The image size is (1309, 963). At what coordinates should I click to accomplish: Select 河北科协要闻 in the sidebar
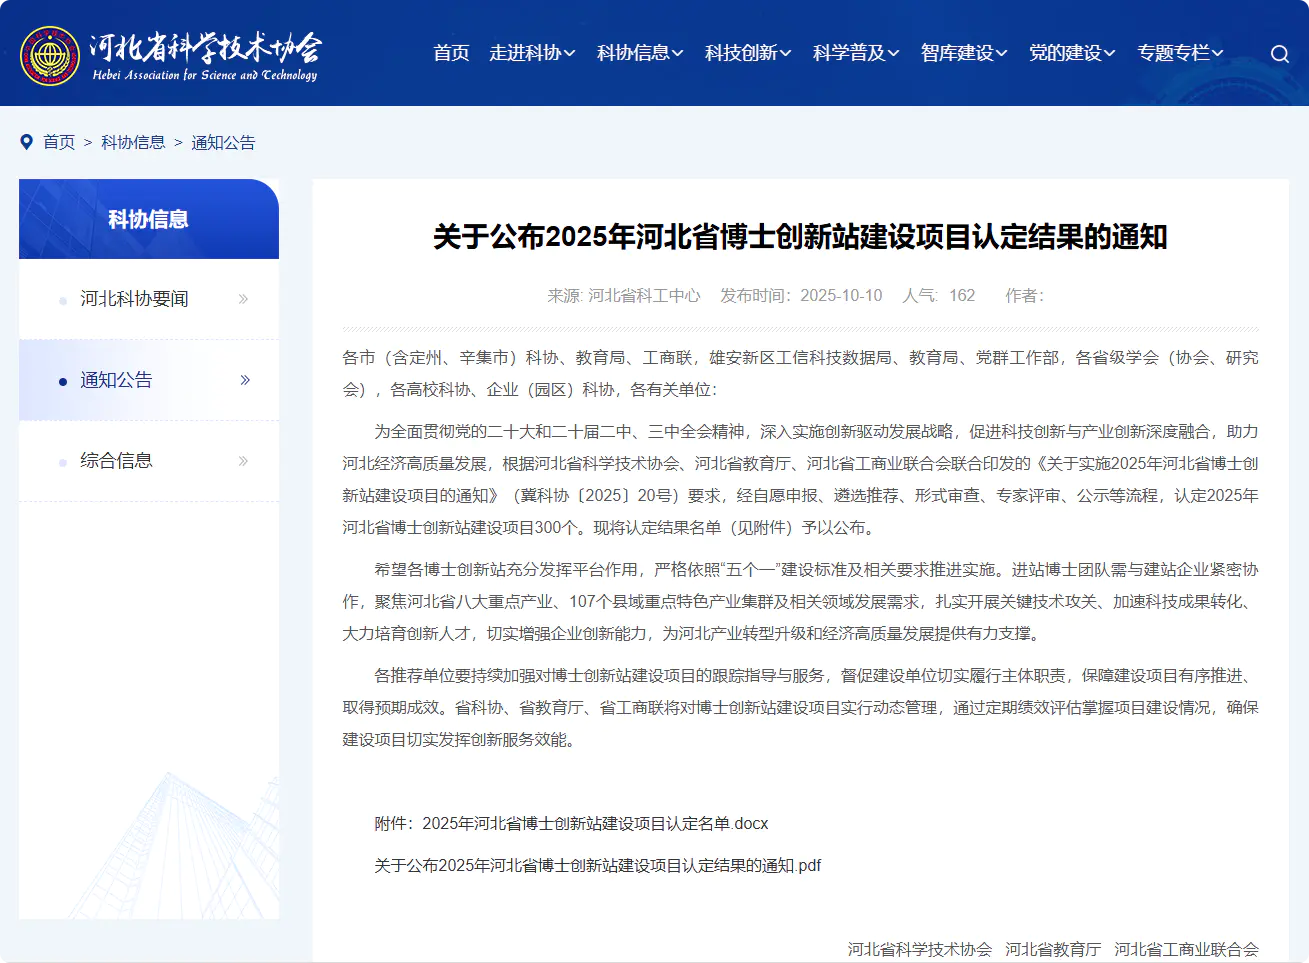point(134,299)
